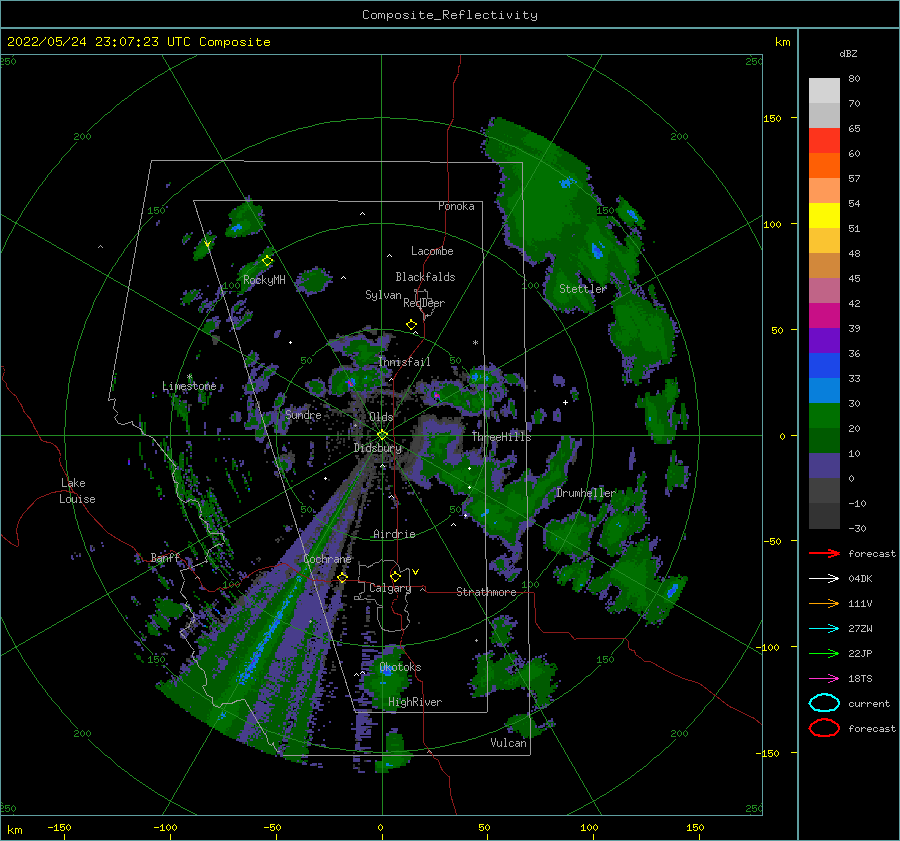Click the green 22JP arrow in legend

click(824, 653)
